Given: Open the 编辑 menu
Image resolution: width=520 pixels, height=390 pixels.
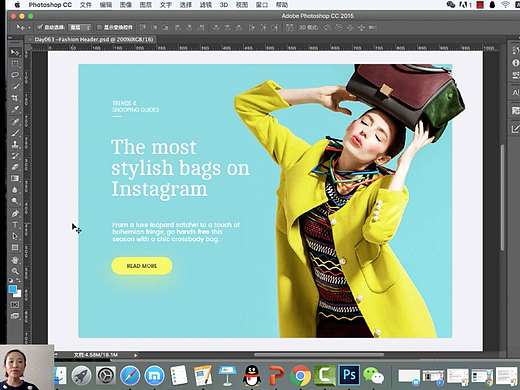Looking at the screenshot, I should [106, 5].
